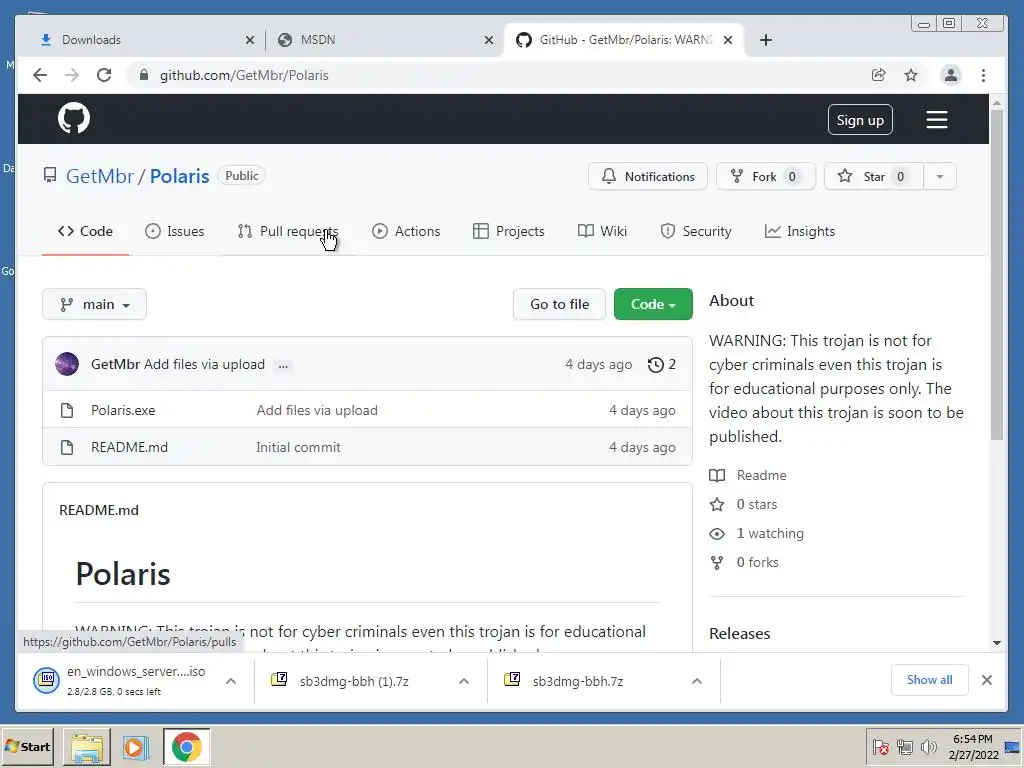Open File Explorer from the taskbar

point(87,746)
